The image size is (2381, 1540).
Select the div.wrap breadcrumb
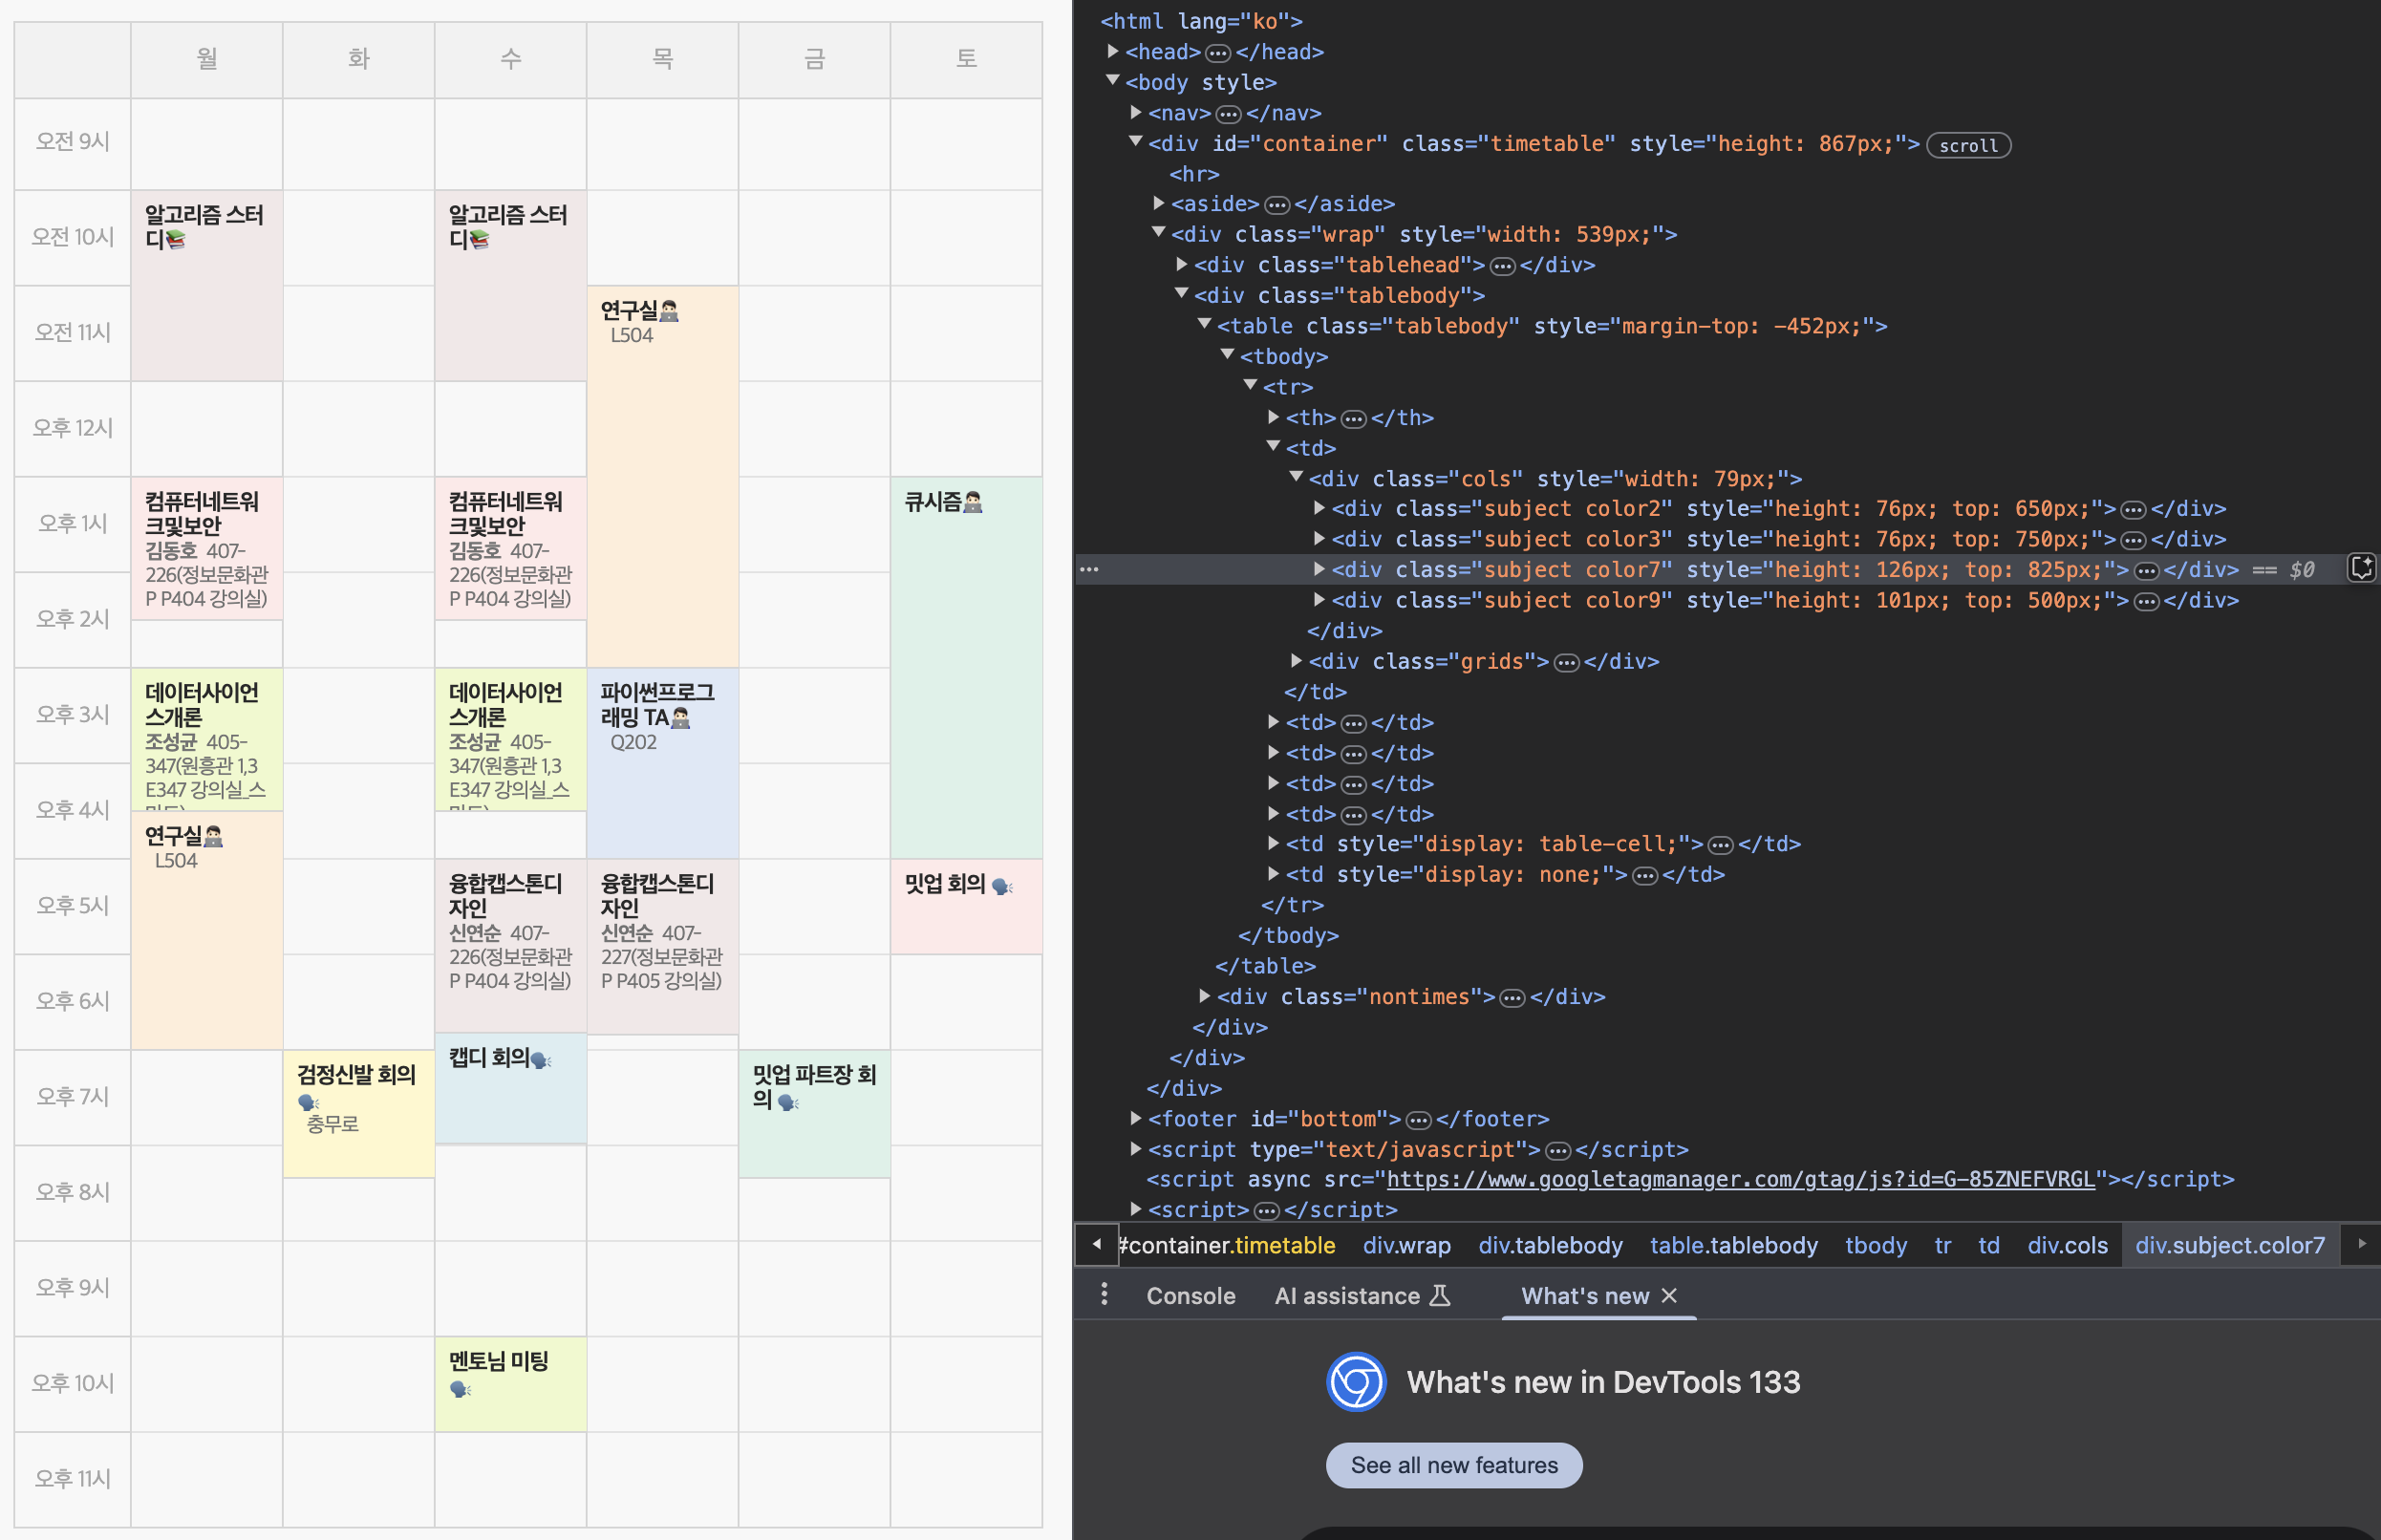pyautogui.click(x=1407, y=1245)
